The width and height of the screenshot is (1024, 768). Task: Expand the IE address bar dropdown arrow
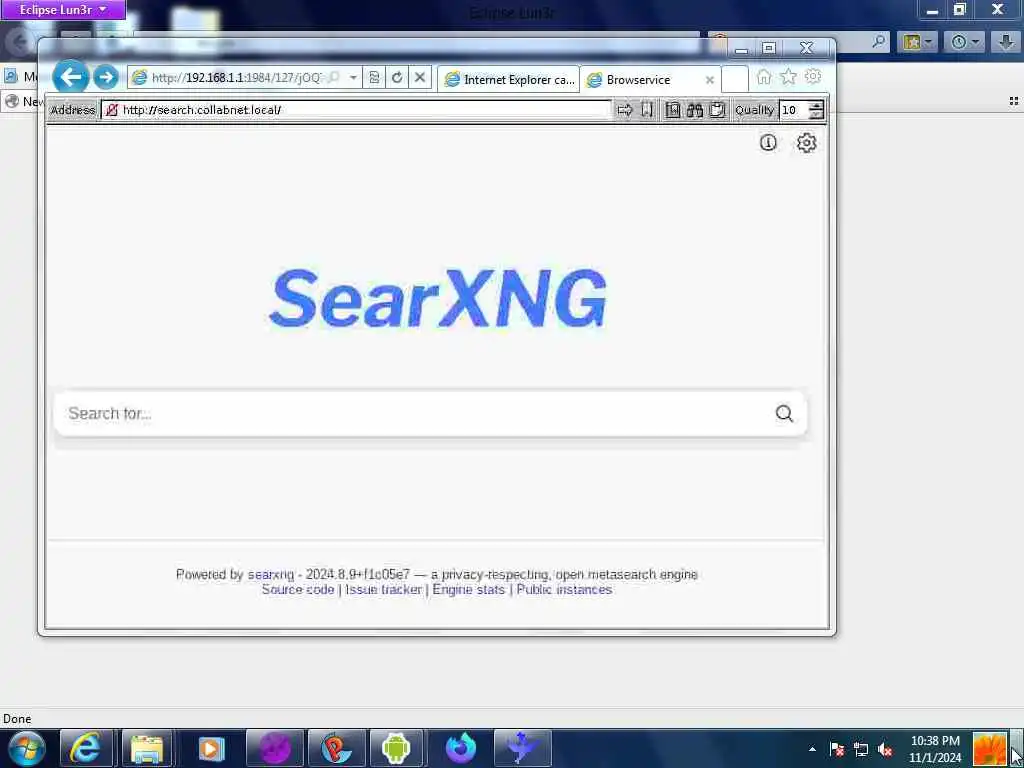(x=353, y=78)
